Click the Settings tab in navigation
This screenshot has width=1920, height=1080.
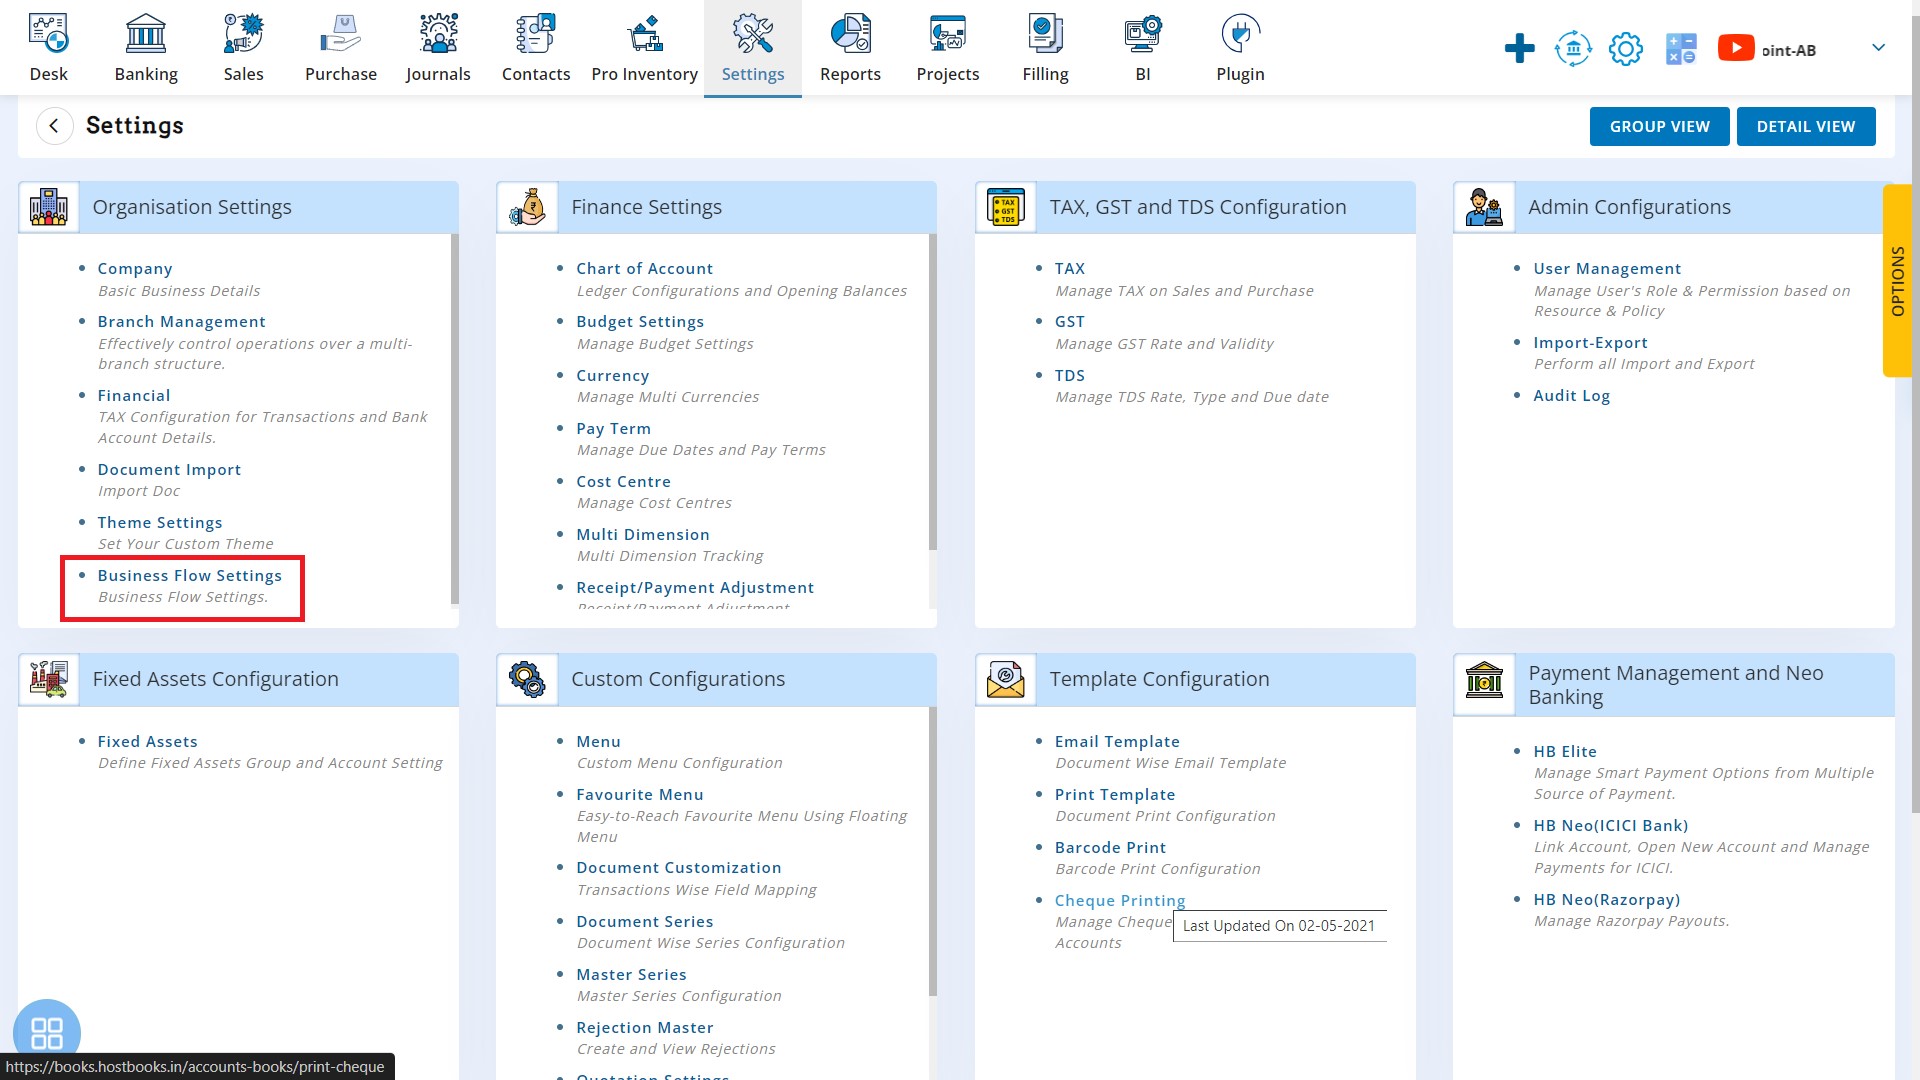click(x=753, y=47)
